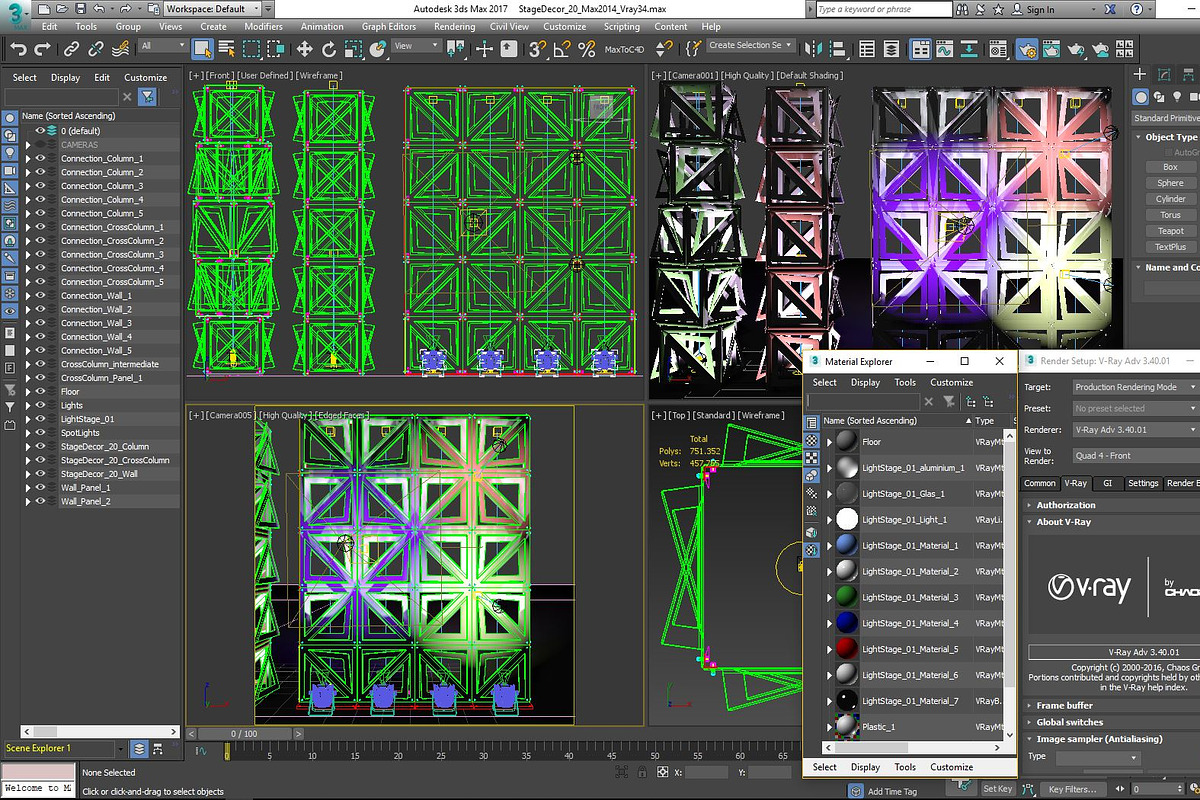Open Renderer V-Ray Adv 3.40.01 dropdown
This screenshot has height=800, width=1200.
(x=1135, y=429)
